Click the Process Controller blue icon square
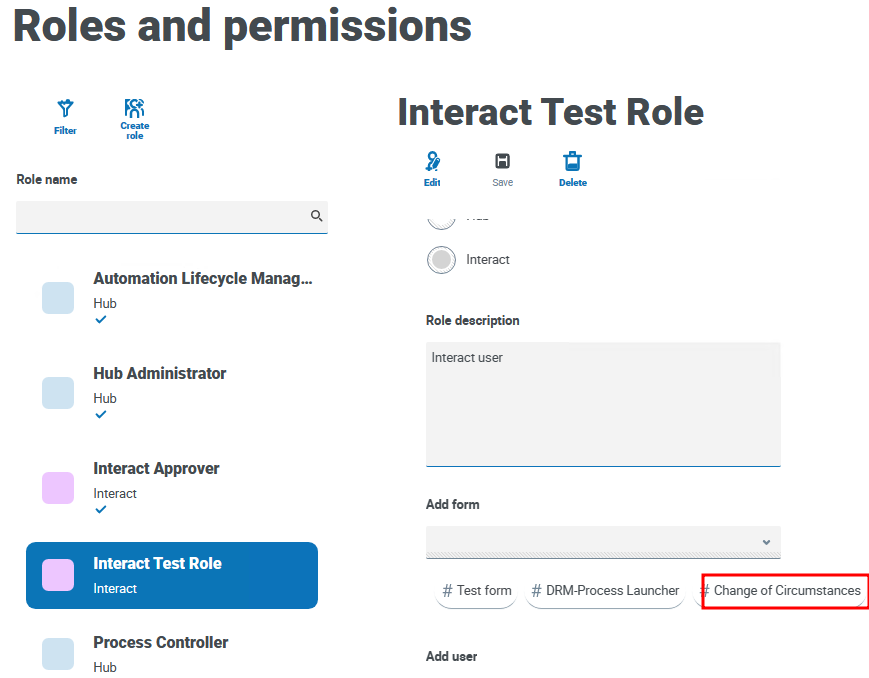This screenshot has height=678, width=869. (58, 654)
